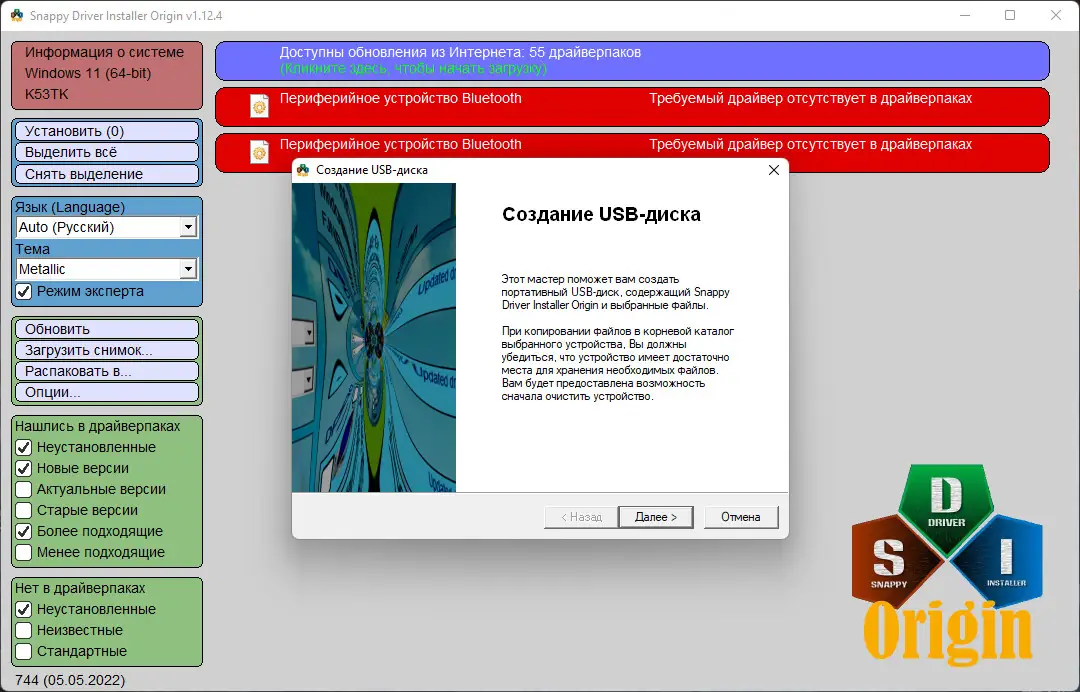Click Выделить всё to select all
Viewport: 1080px width, 692px height.
pyautogui.click(x=106, y=151)
